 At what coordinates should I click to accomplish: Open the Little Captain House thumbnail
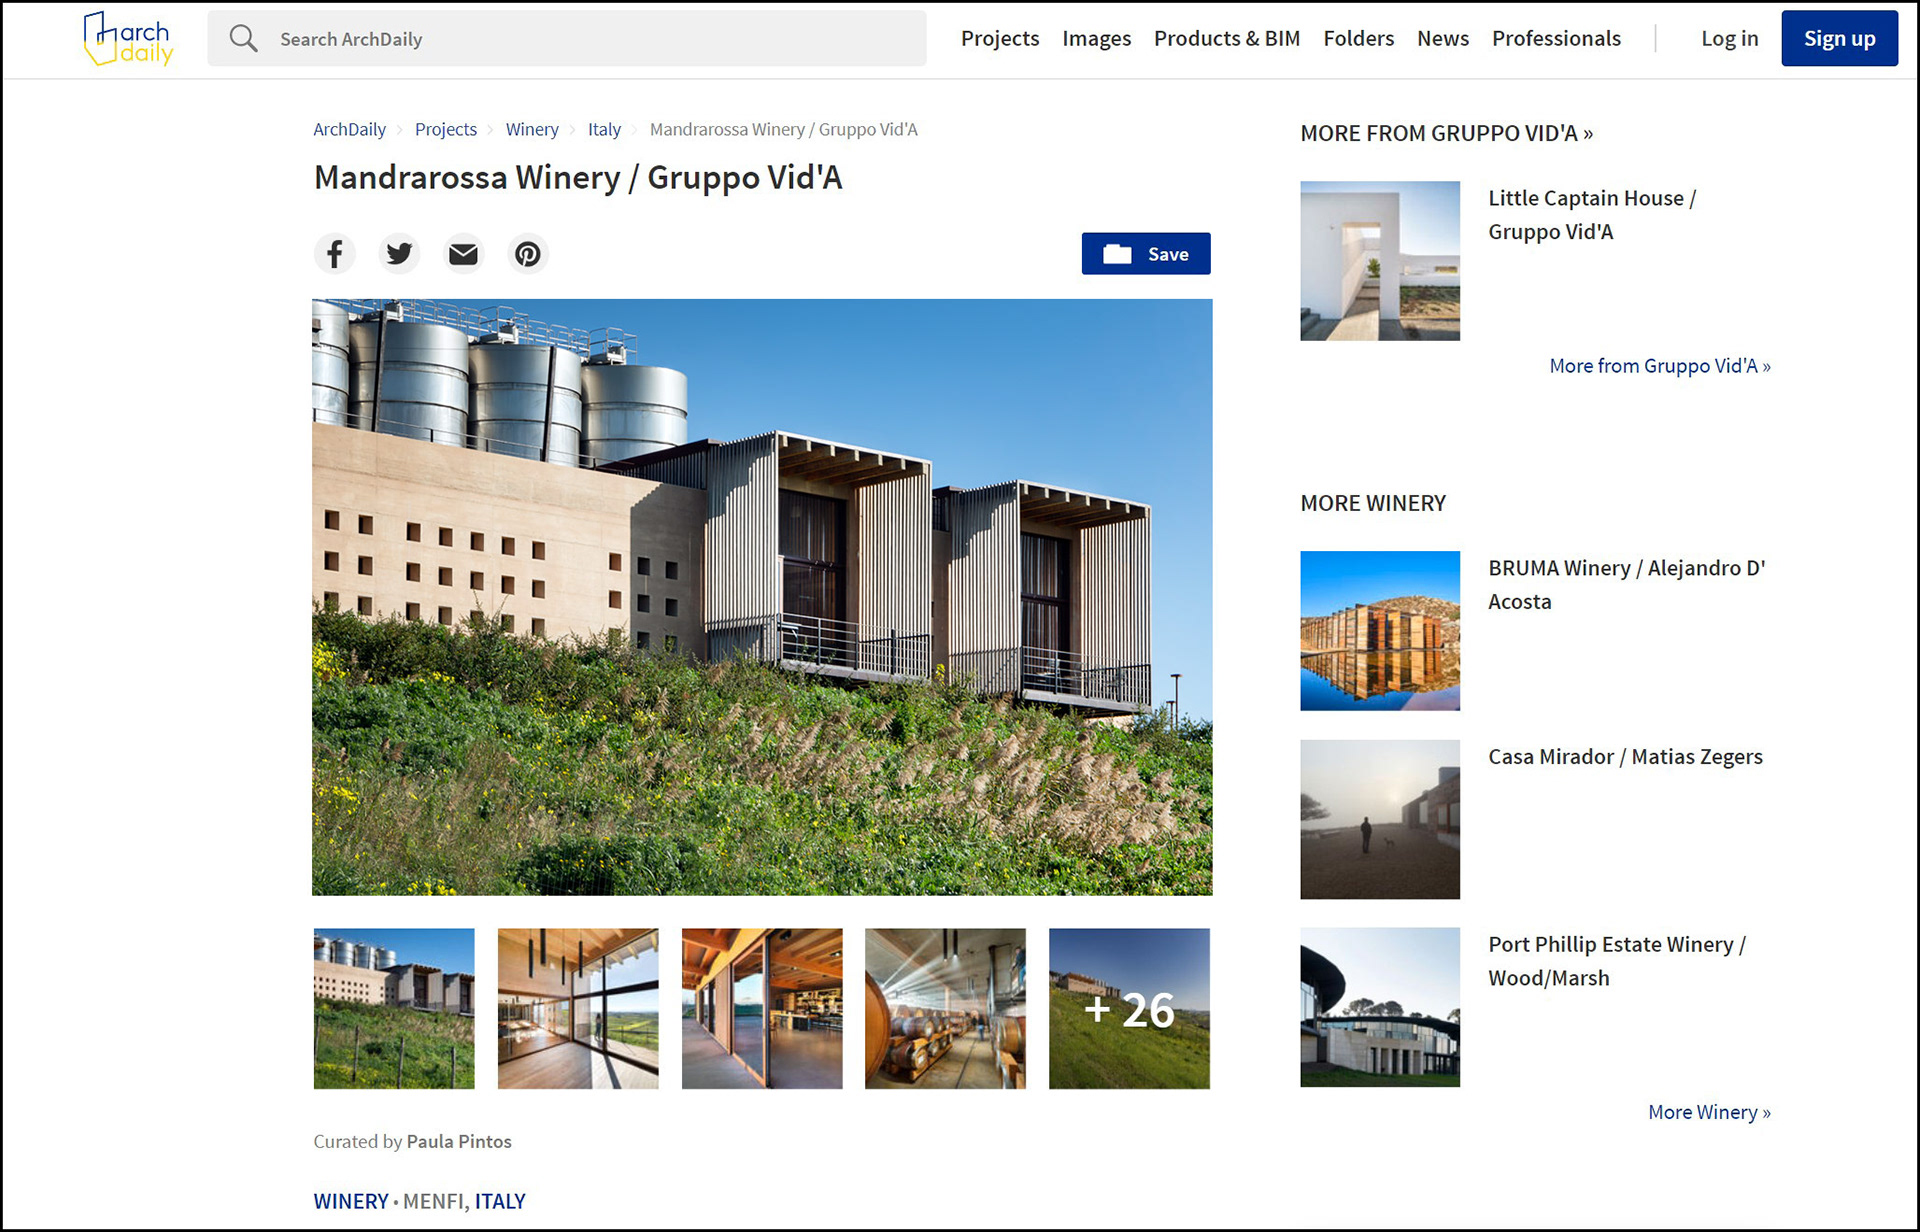pos(1379,261)
